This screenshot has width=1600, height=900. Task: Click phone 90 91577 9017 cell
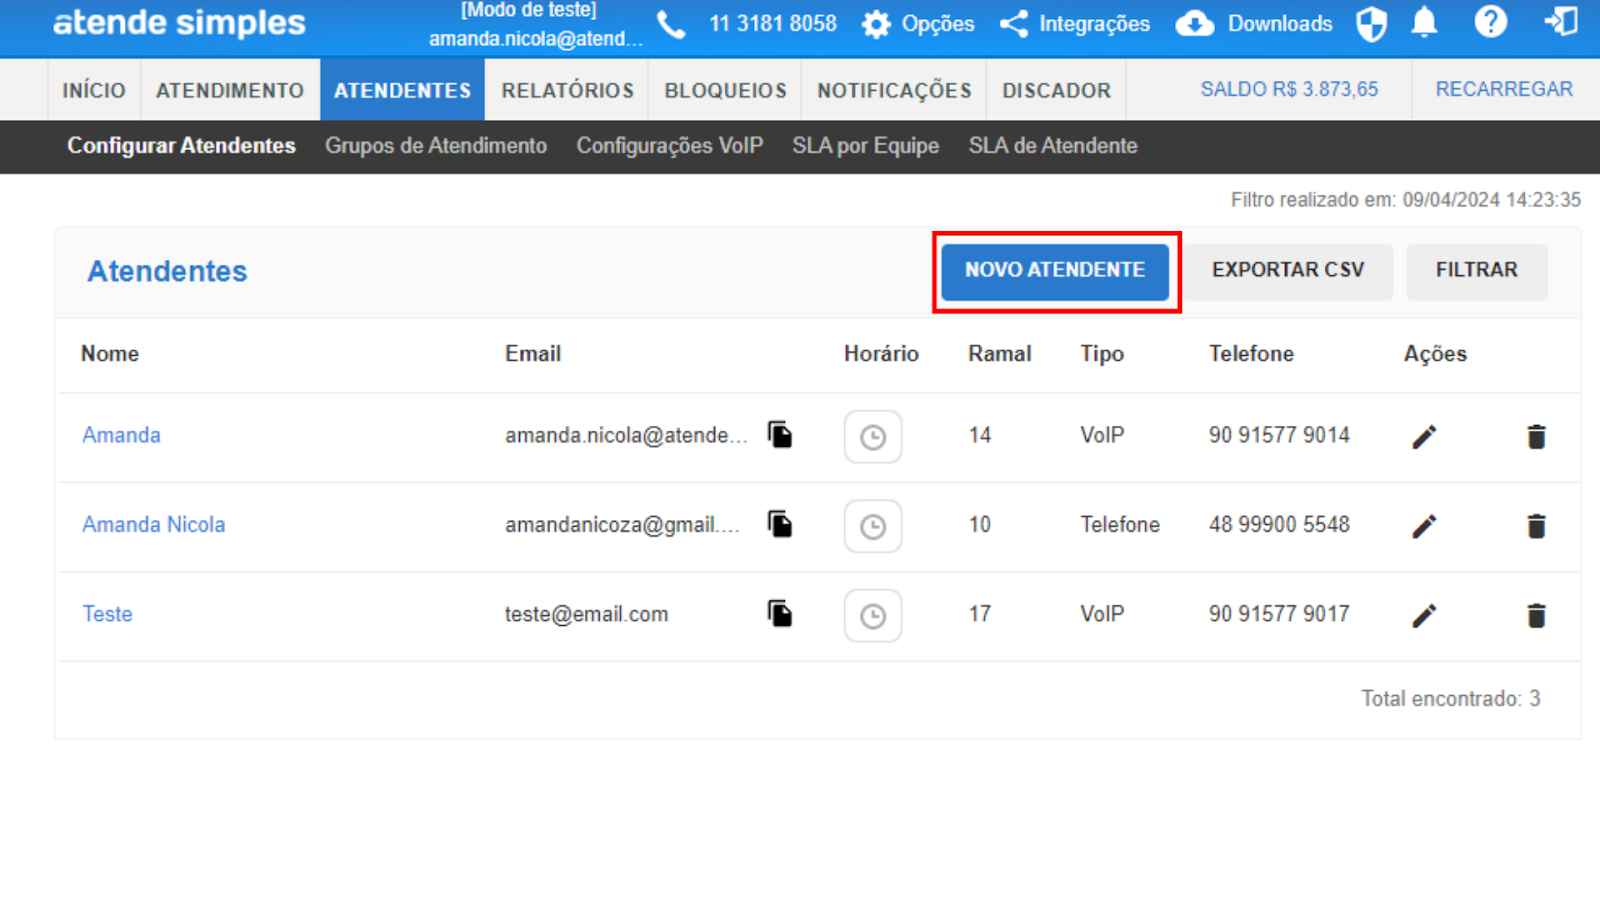click(x=1279, y=613)
